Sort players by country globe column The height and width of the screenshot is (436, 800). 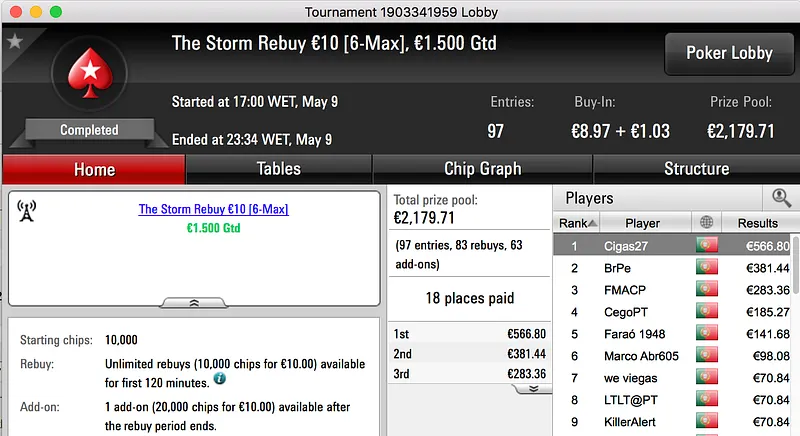[x=707, y=223]
